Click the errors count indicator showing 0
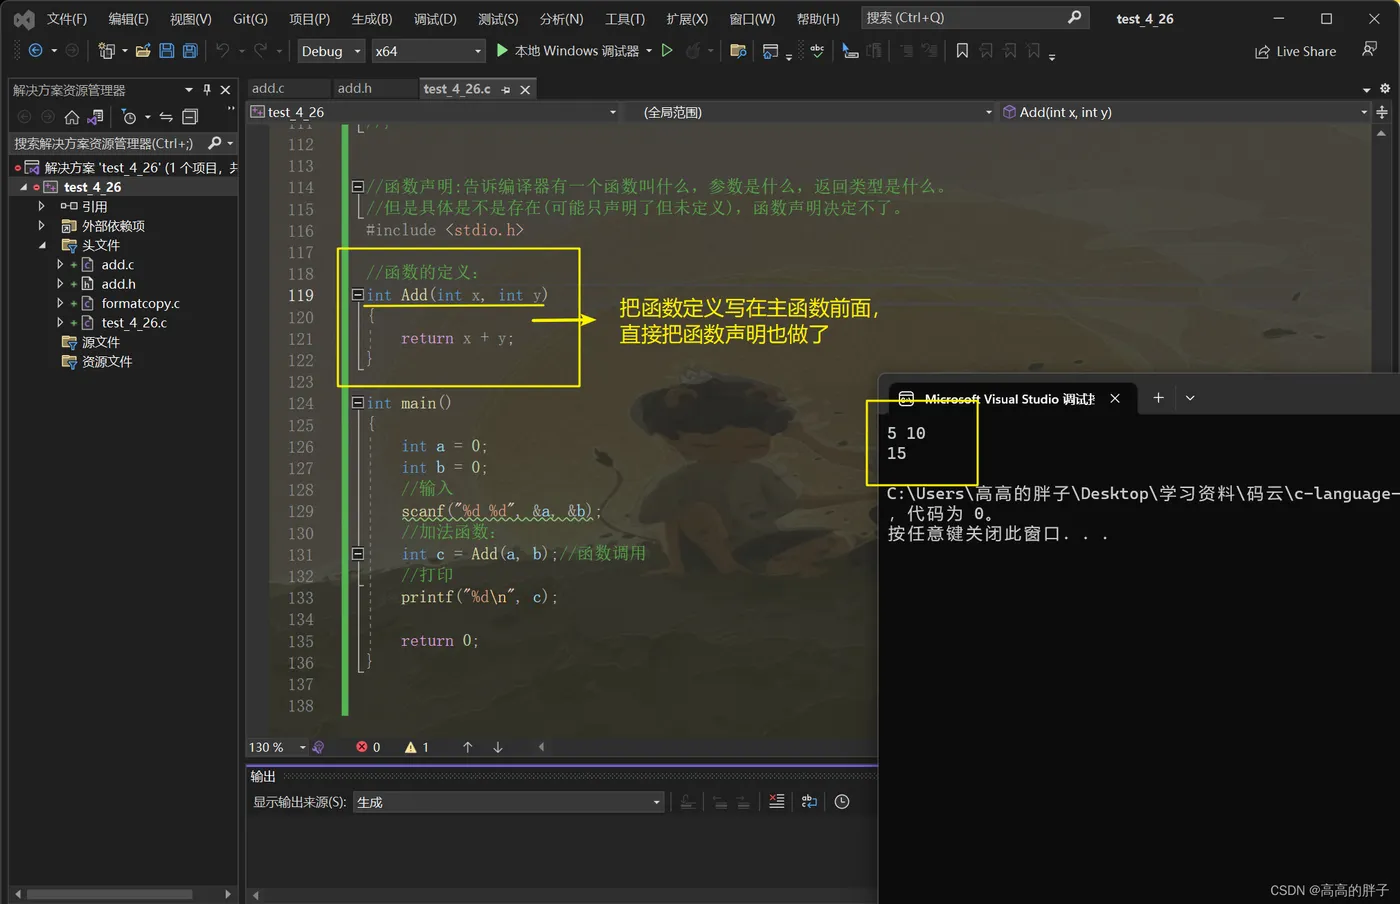The image size is (1400, 904). pyautogui.click(x=368, y=747)
